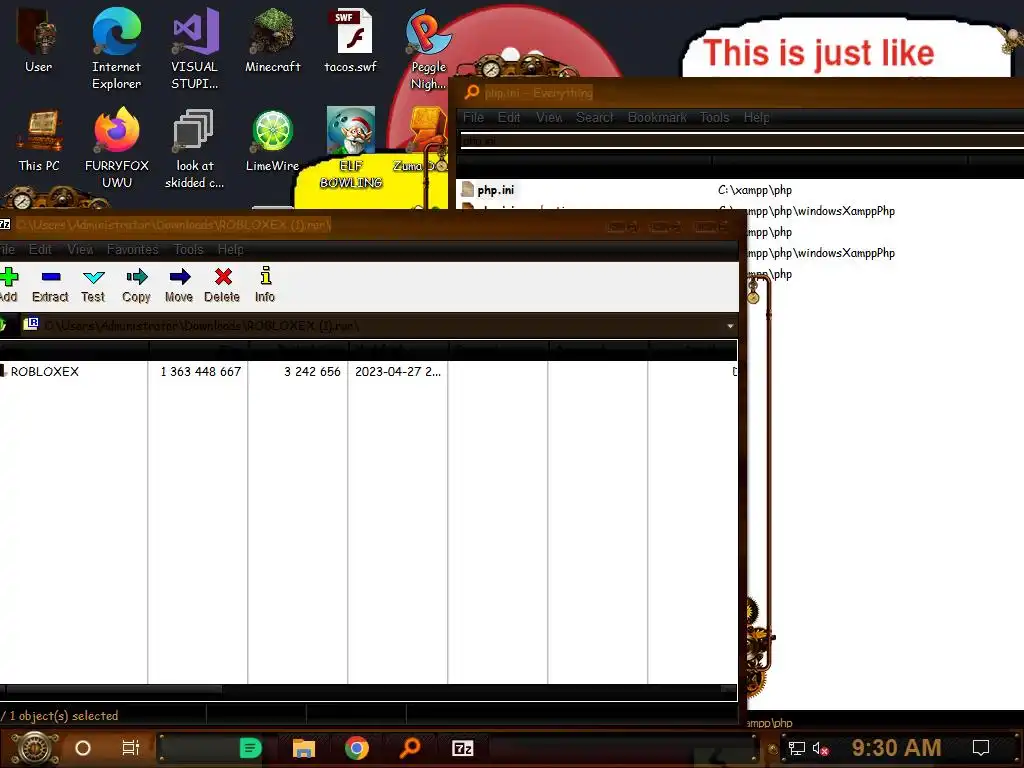Click the steampunk Start button on taskbar
1024x768 pixels.
(35, 748)
